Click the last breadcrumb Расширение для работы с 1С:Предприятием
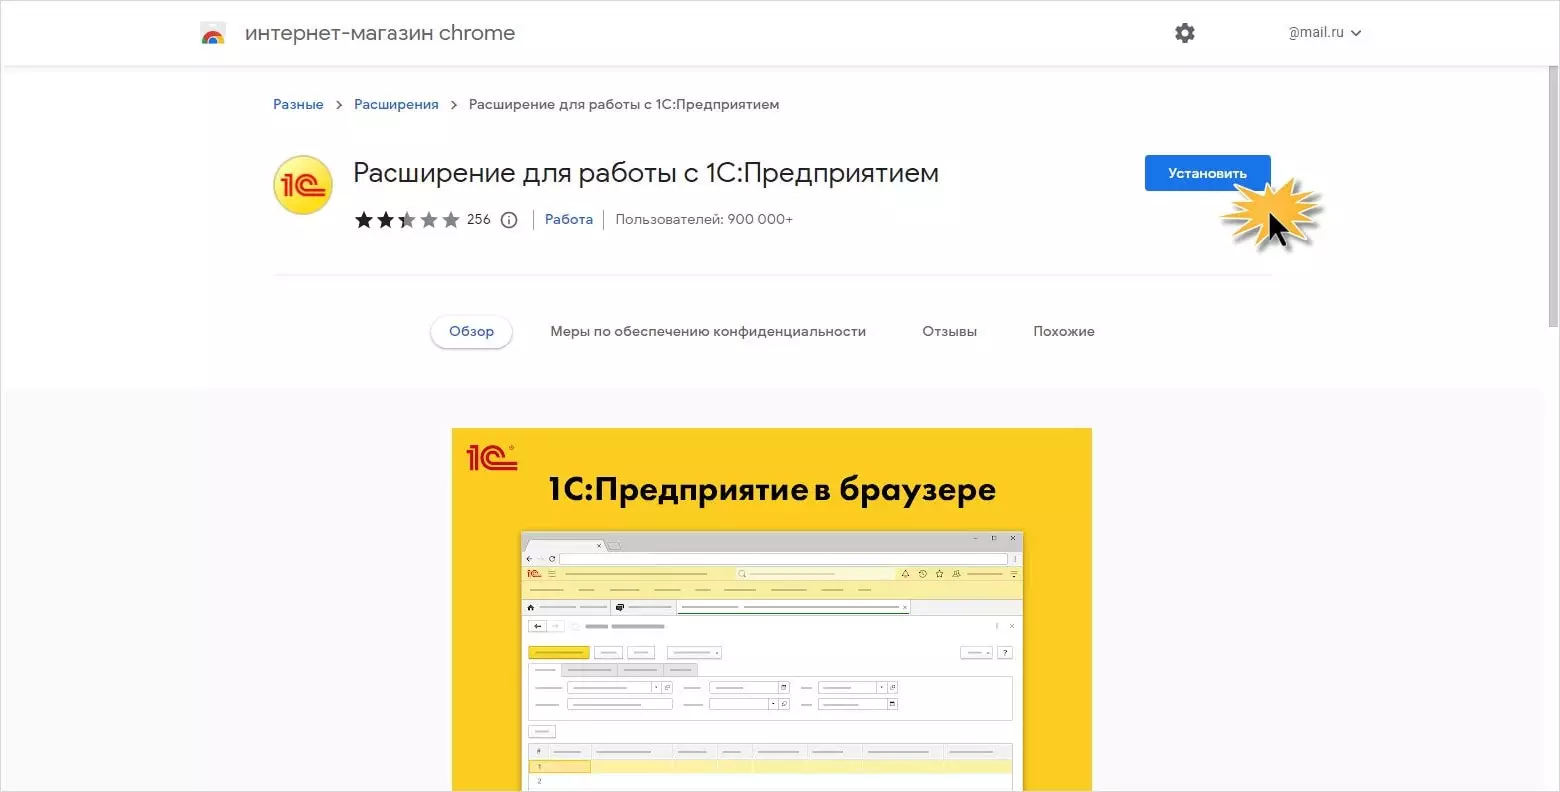This screenshot has height=792, width=1560. [624, 105]
